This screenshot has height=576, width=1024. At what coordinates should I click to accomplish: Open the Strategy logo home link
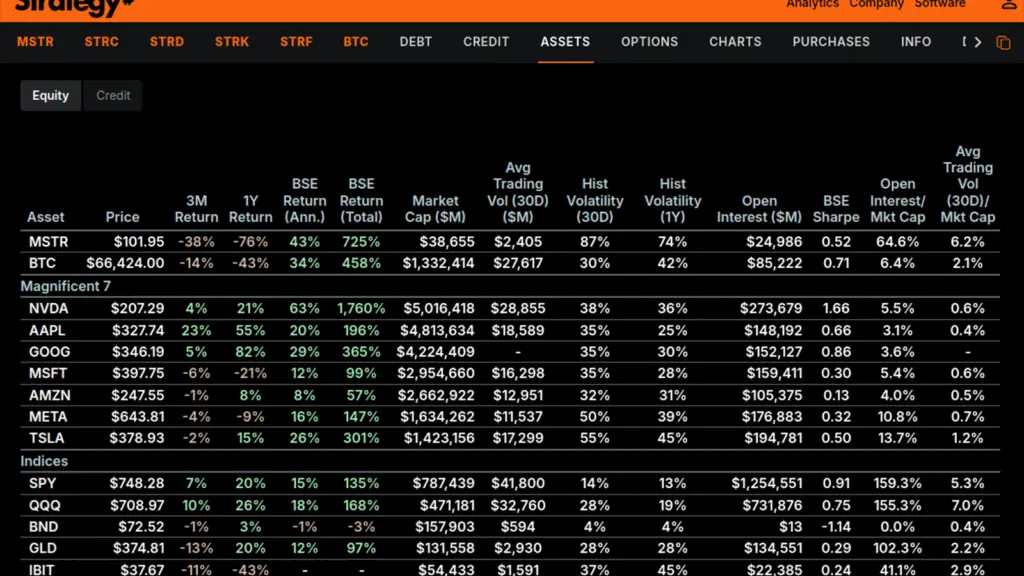coord(74,7)
